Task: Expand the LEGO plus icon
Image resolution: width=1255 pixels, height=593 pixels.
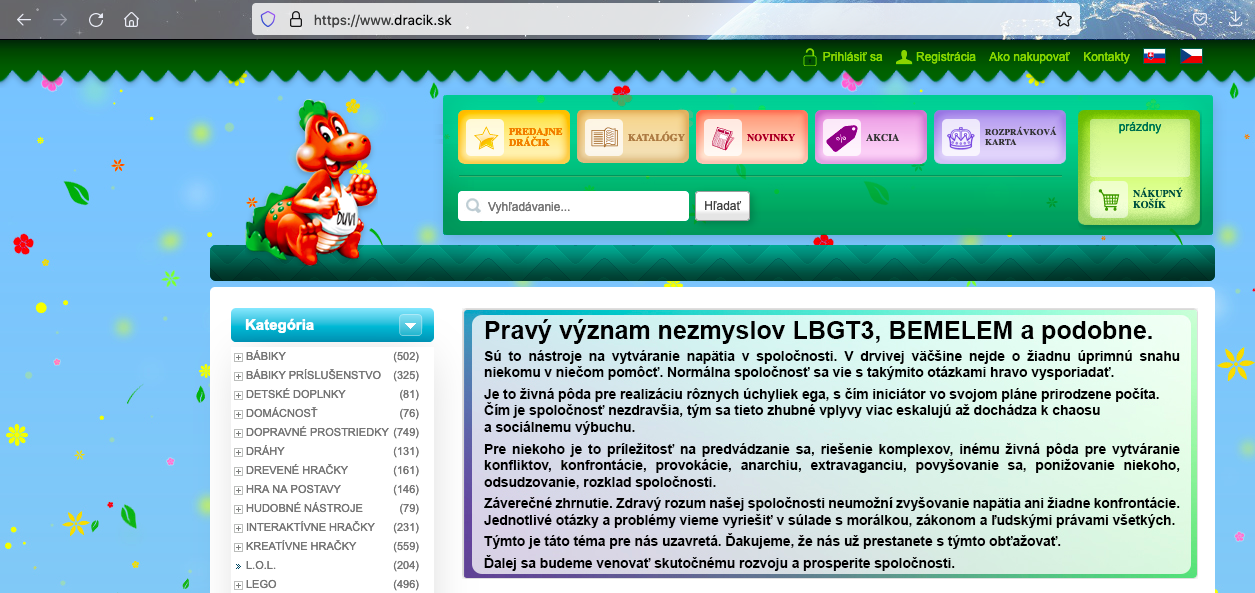Action: click(238, 585)
